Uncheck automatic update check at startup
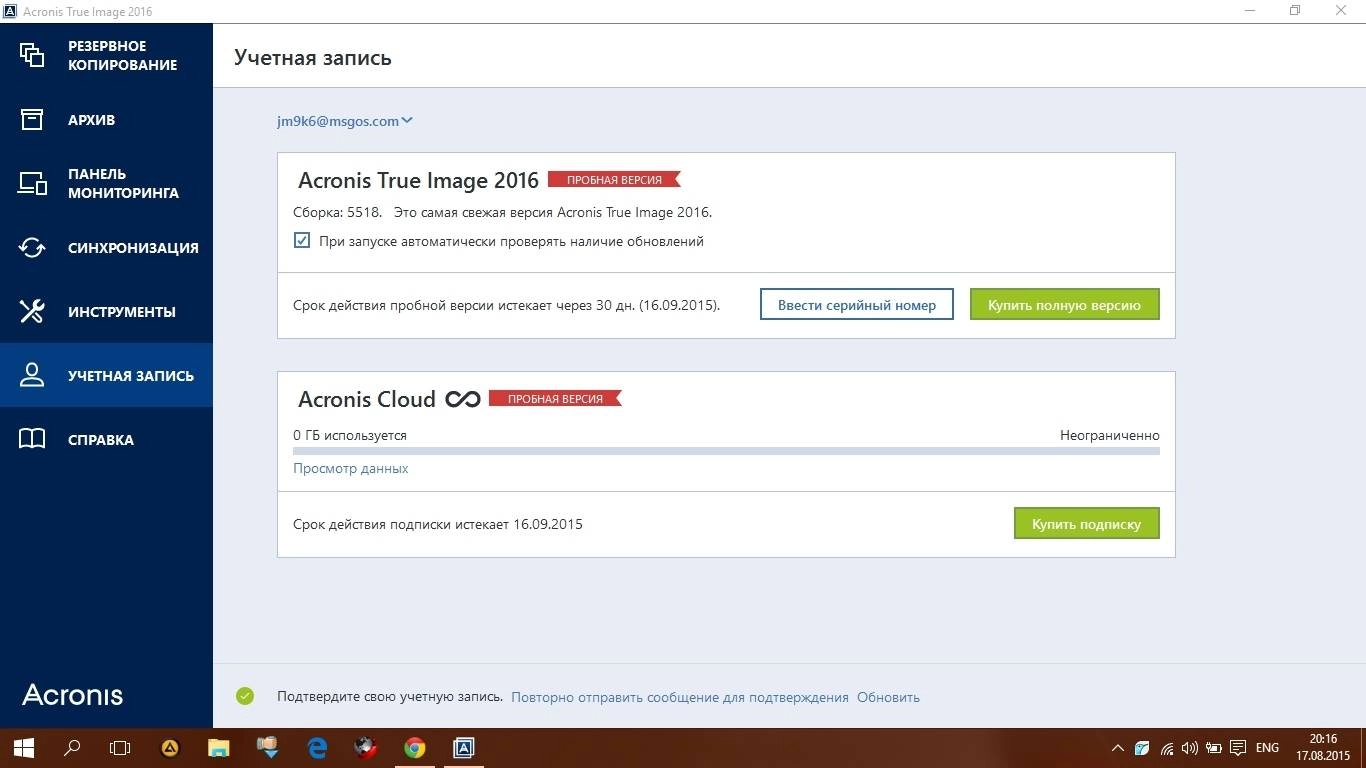Screen dimensions: 1366x768 click(x=302, y=240)
